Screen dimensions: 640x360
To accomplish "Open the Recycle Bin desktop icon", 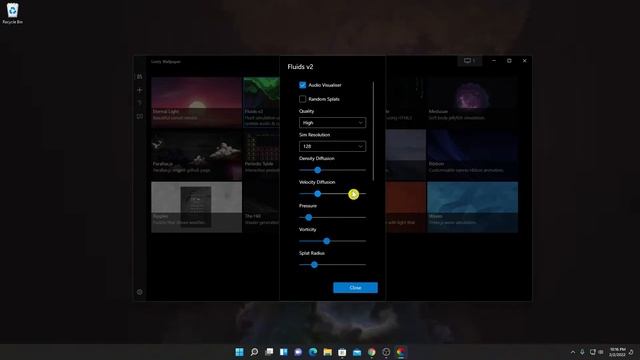I will 12,13.
